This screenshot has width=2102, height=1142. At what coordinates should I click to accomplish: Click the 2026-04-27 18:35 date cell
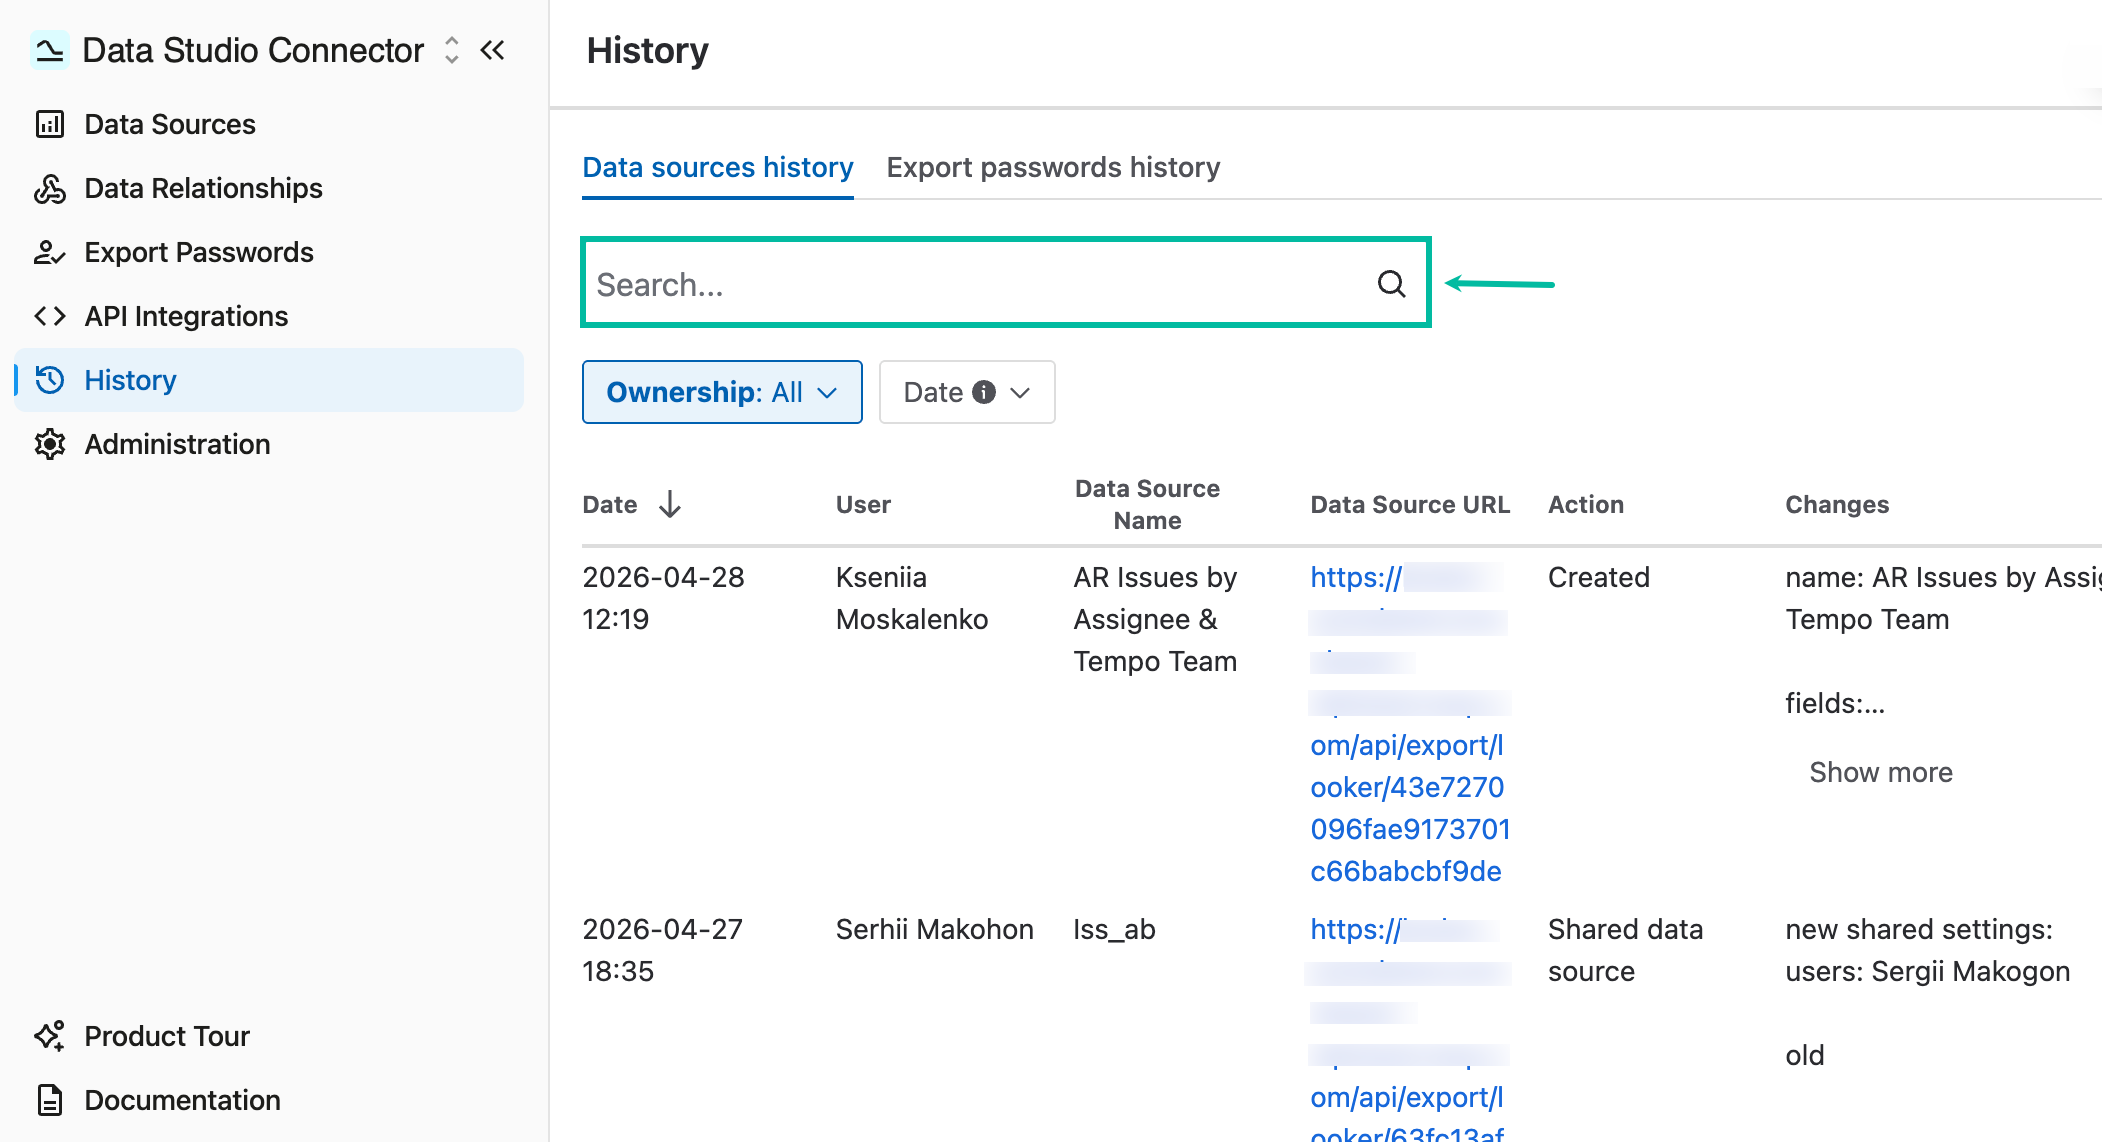pyautogui.click(x=662, y=950)
